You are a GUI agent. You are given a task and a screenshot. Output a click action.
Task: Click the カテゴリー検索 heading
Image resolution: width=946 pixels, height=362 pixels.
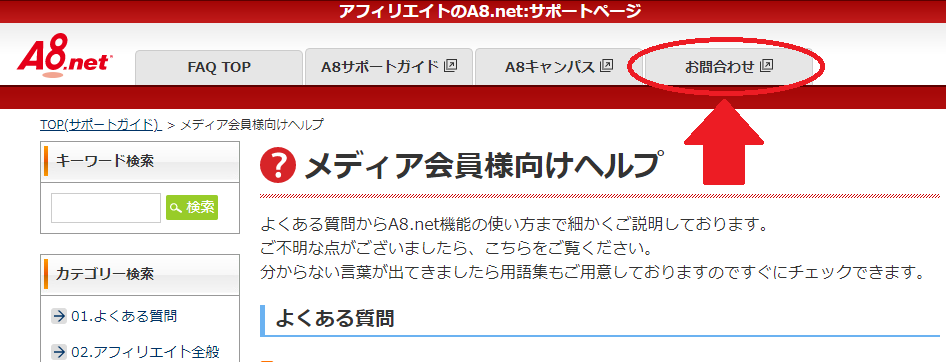click(x=104, y=274)
